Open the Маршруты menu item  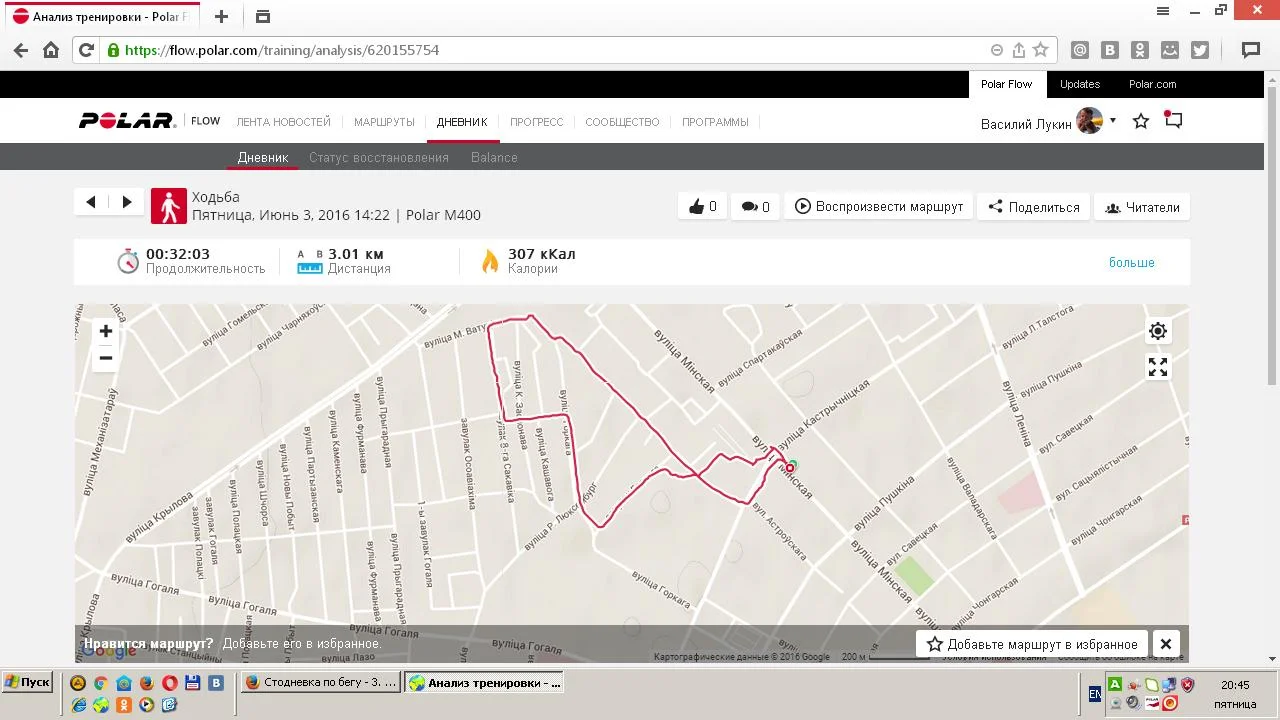point(384,122)
